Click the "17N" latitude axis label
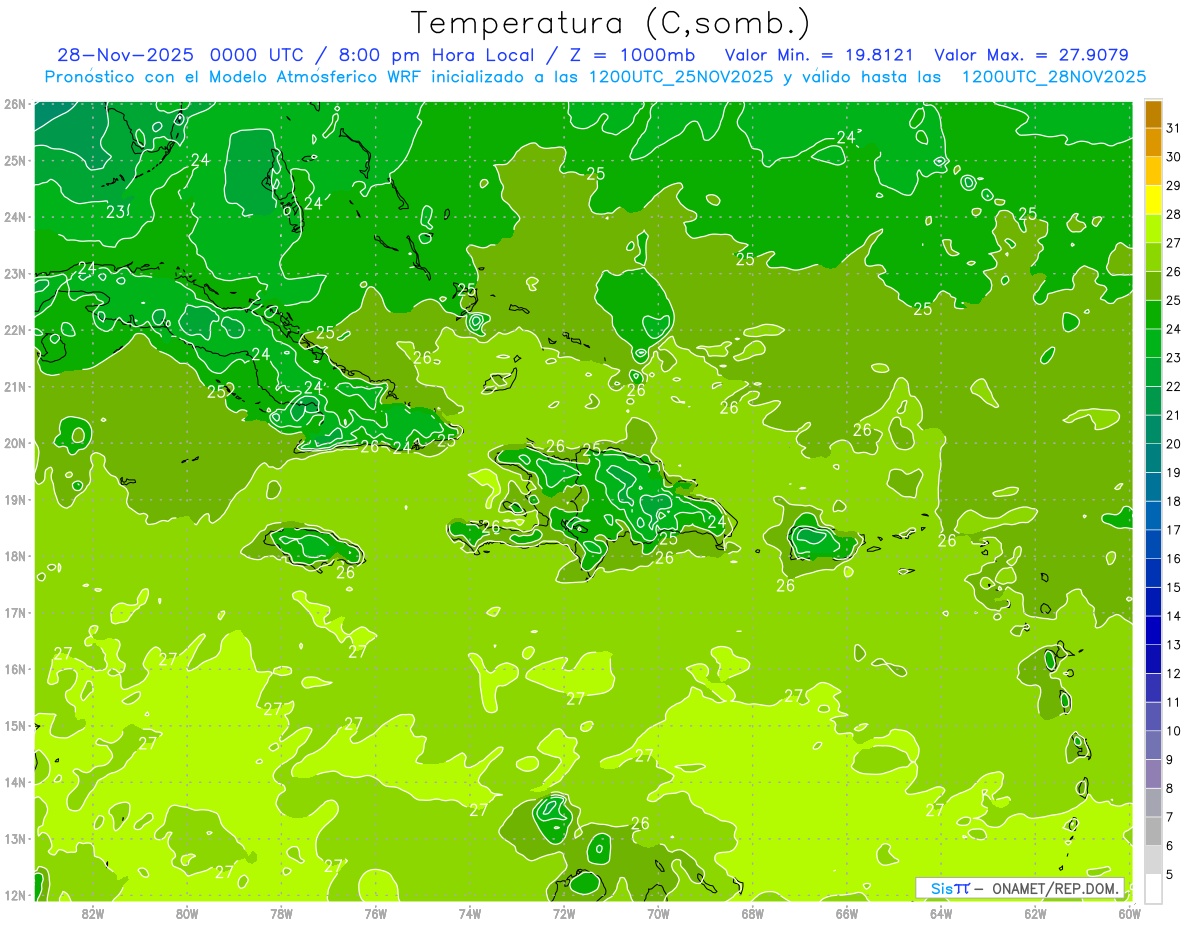1200x927 pixels. click(14, 613)
